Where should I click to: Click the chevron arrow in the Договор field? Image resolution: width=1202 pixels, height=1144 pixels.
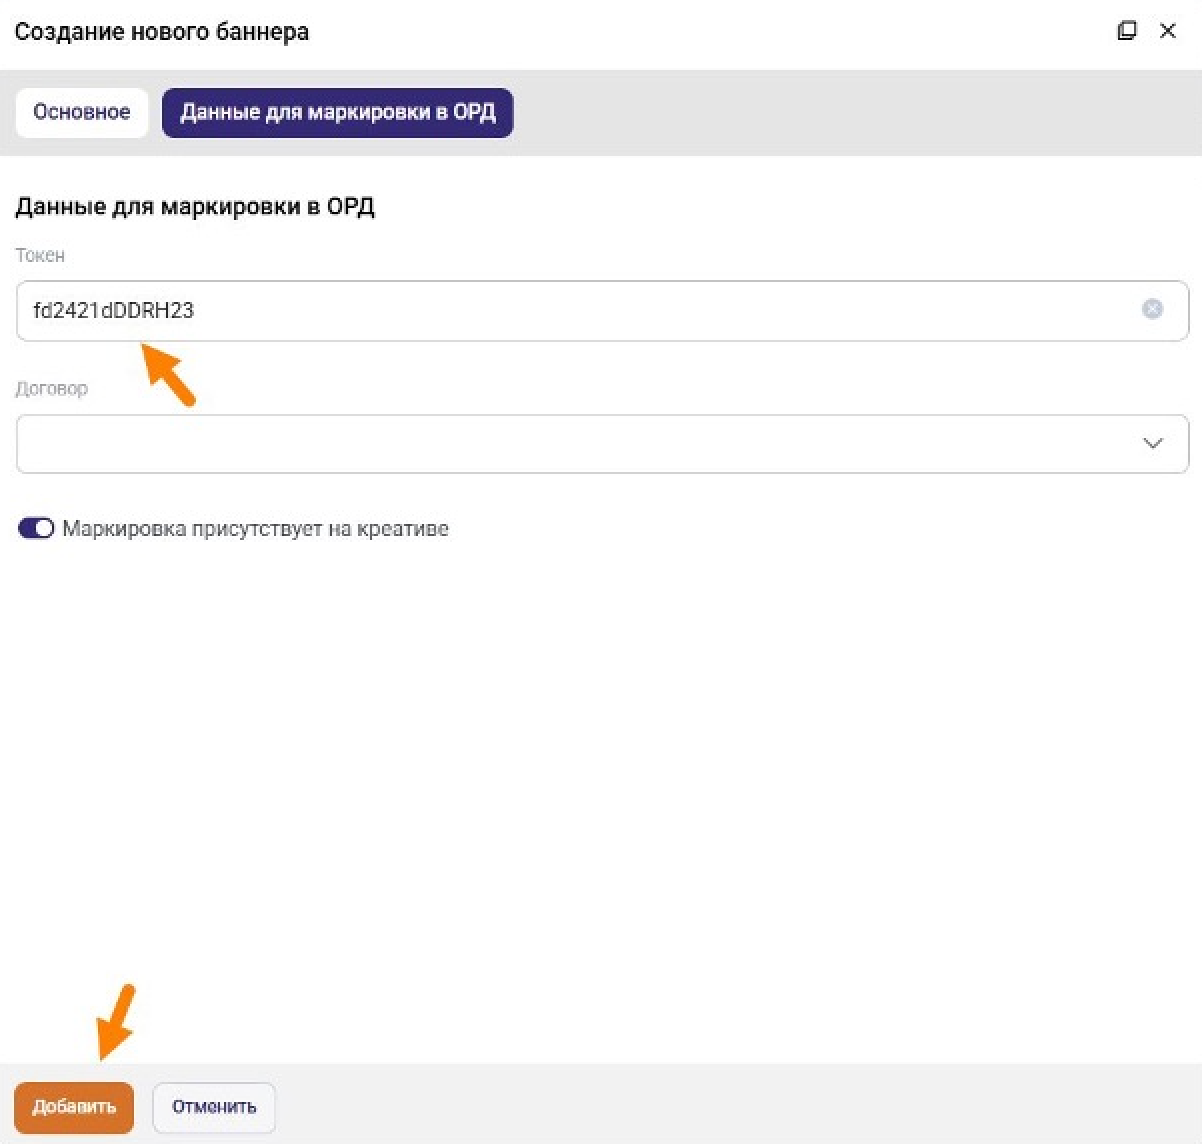pyautogui.click(x=1152, y=444)
